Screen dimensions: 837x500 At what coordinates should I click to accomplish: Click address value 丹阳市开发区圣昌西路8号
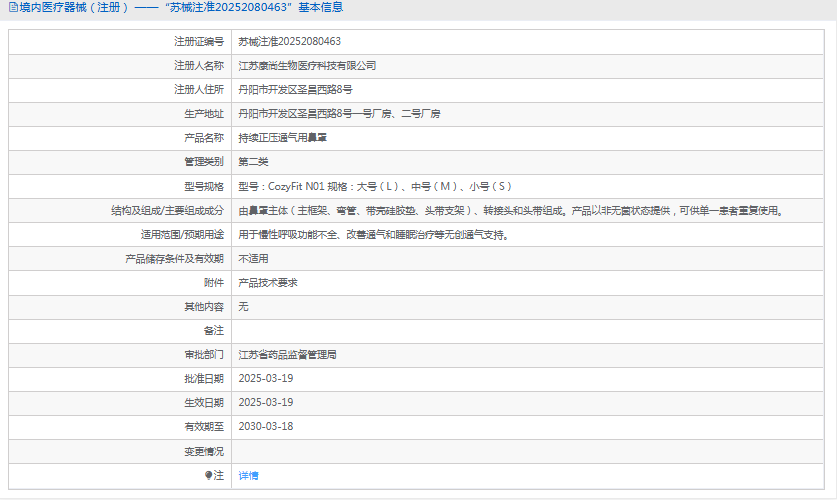pyautogui.click(x=295, y=90)
